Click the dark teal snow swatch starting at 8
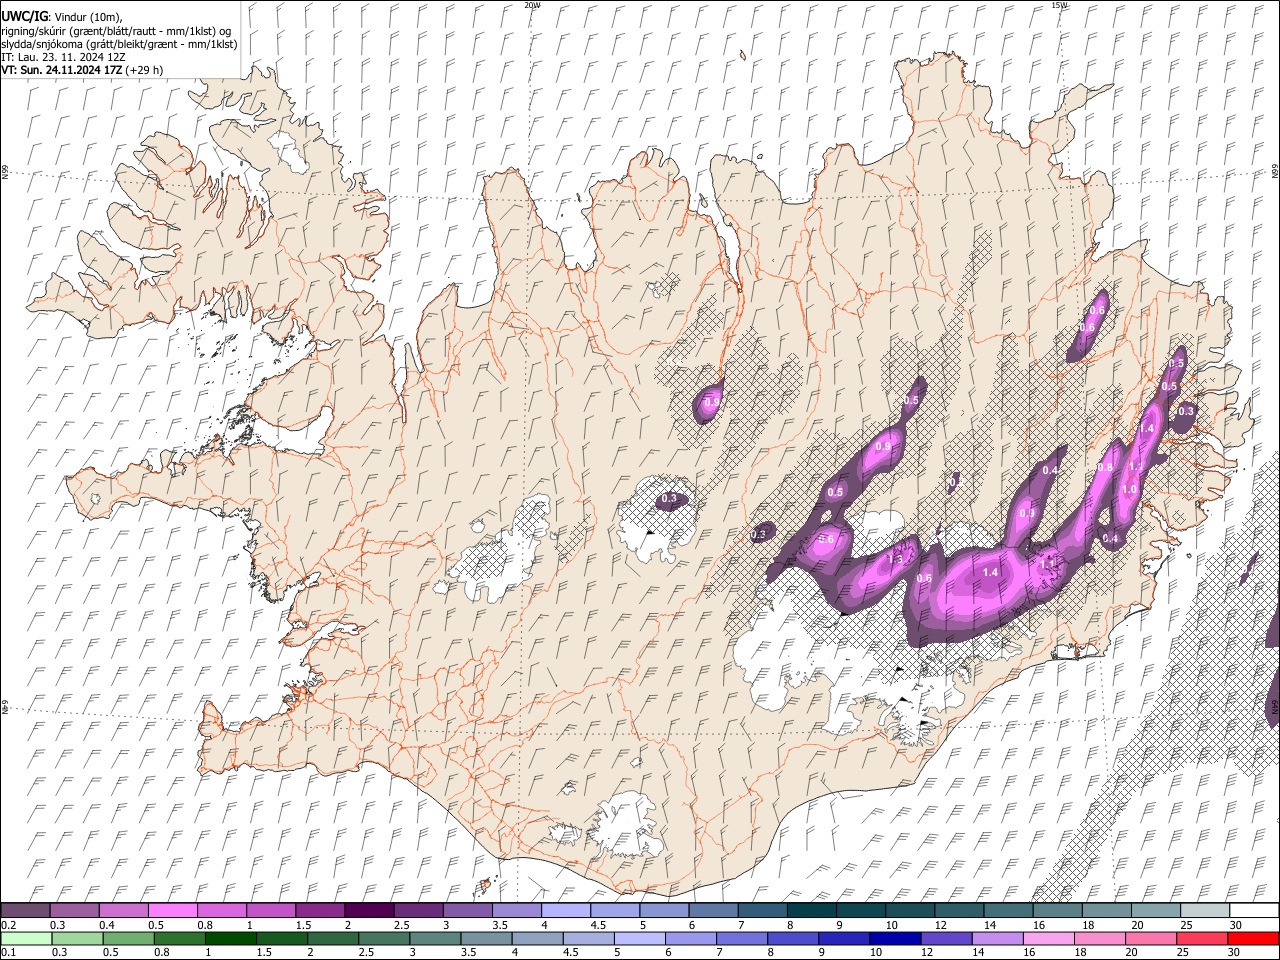1280x960 pixels. [x=811, y=911]
